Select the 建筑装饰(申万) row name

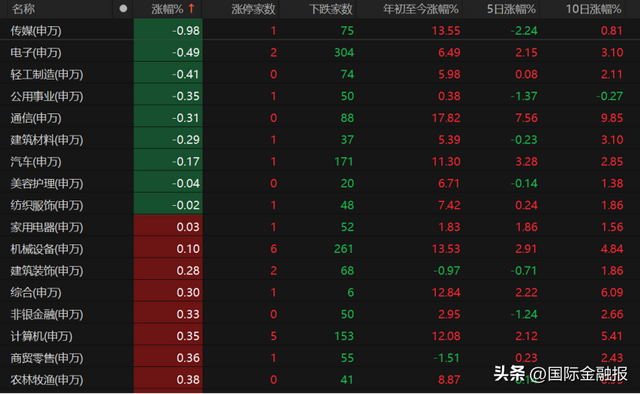tap(47, 271)
